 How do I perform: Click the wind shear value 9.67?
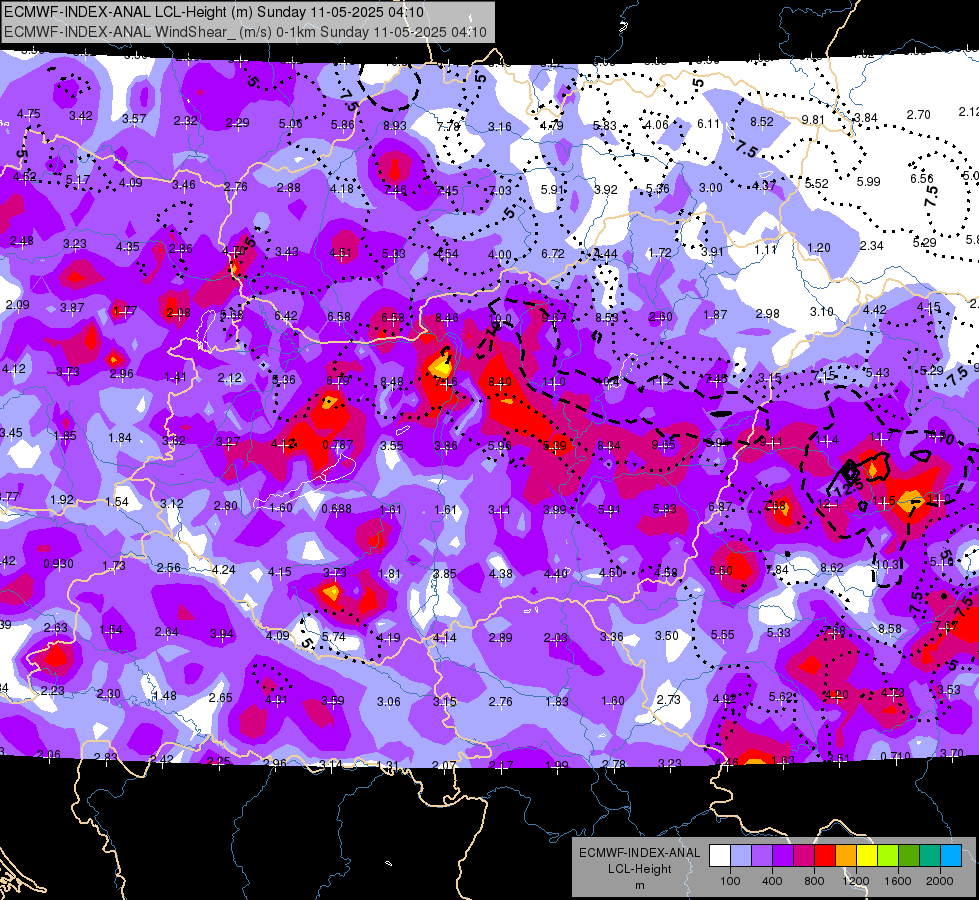[554, 317]
